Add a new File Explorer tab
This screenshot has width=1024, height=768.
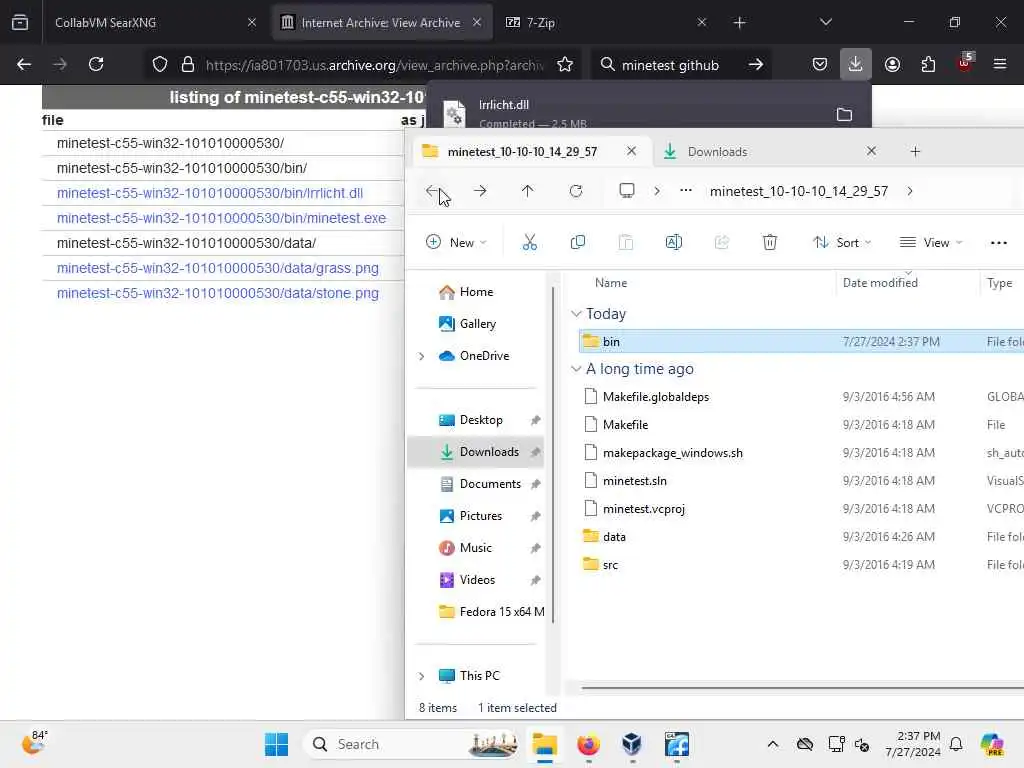pos(915,152)
